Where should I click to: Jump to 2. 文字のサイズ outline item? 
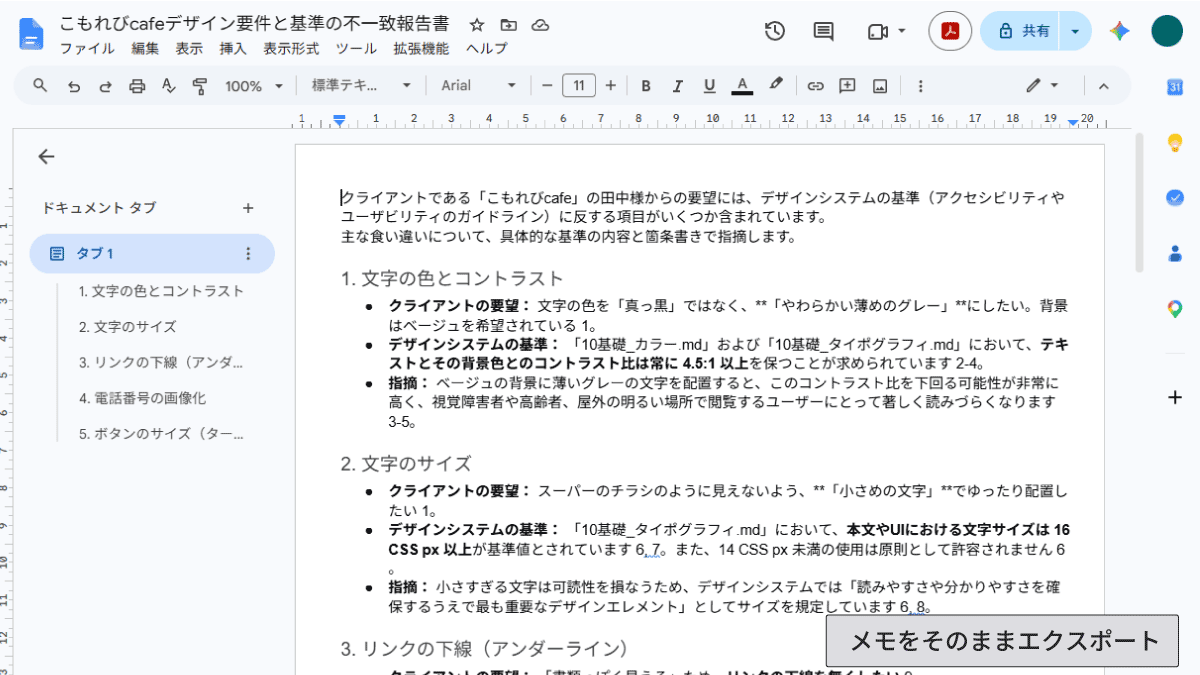point(127,327)
